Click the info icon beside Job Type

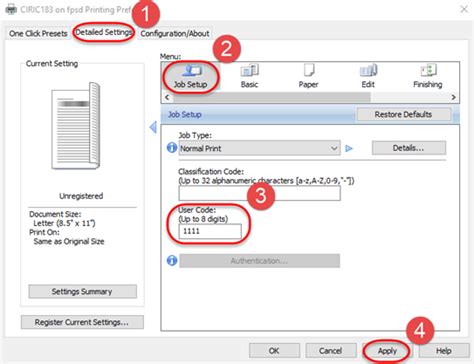[172, 147]
